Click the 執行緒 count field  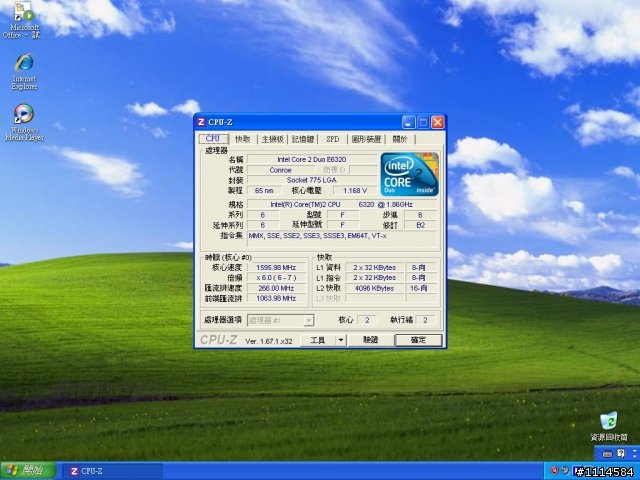pyautogui.click(x=425, y=320)
